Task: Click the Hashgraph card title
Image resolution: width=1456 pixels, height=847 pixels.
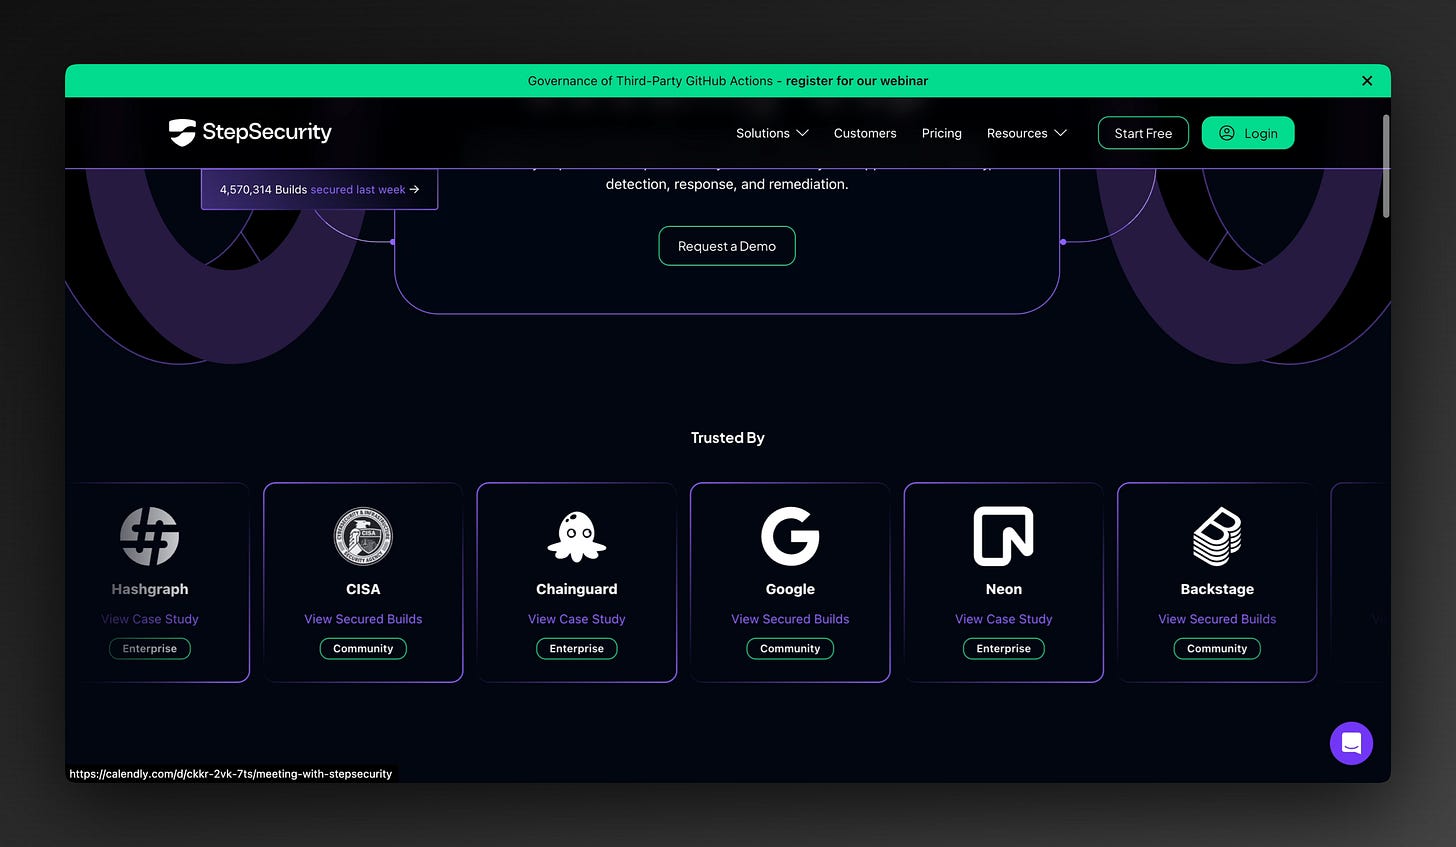Action: [150, 589]
